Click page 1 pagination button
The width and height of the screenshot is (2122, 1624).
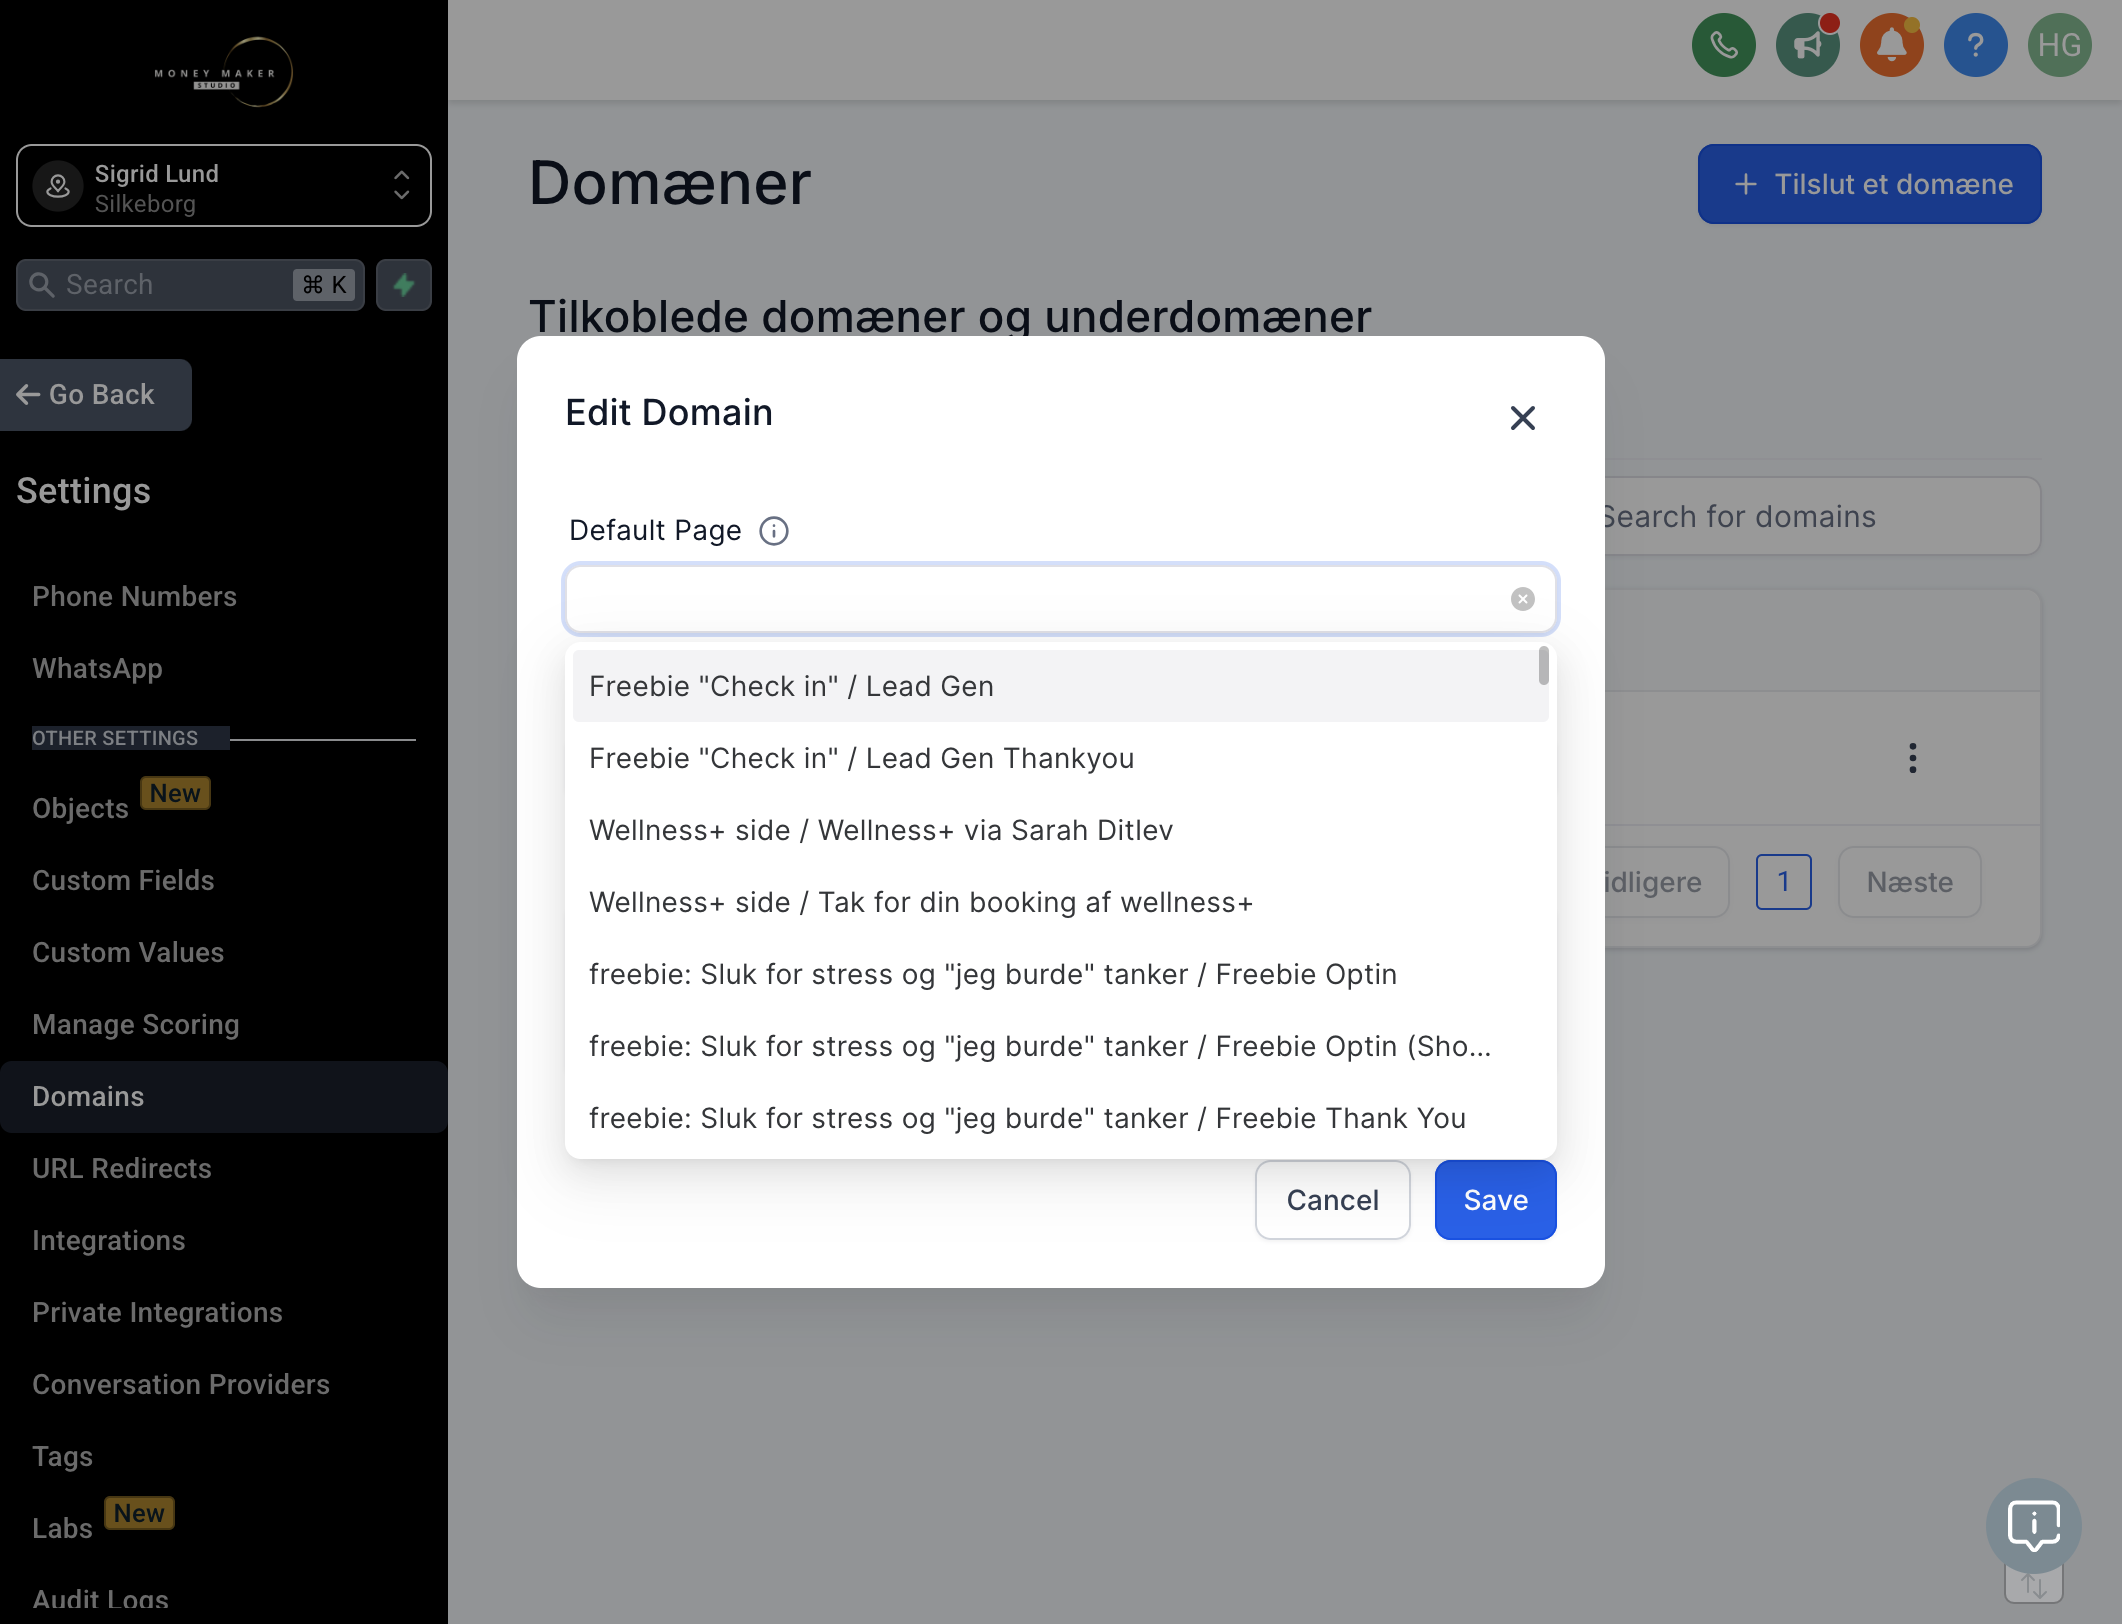coord(1783,882)
